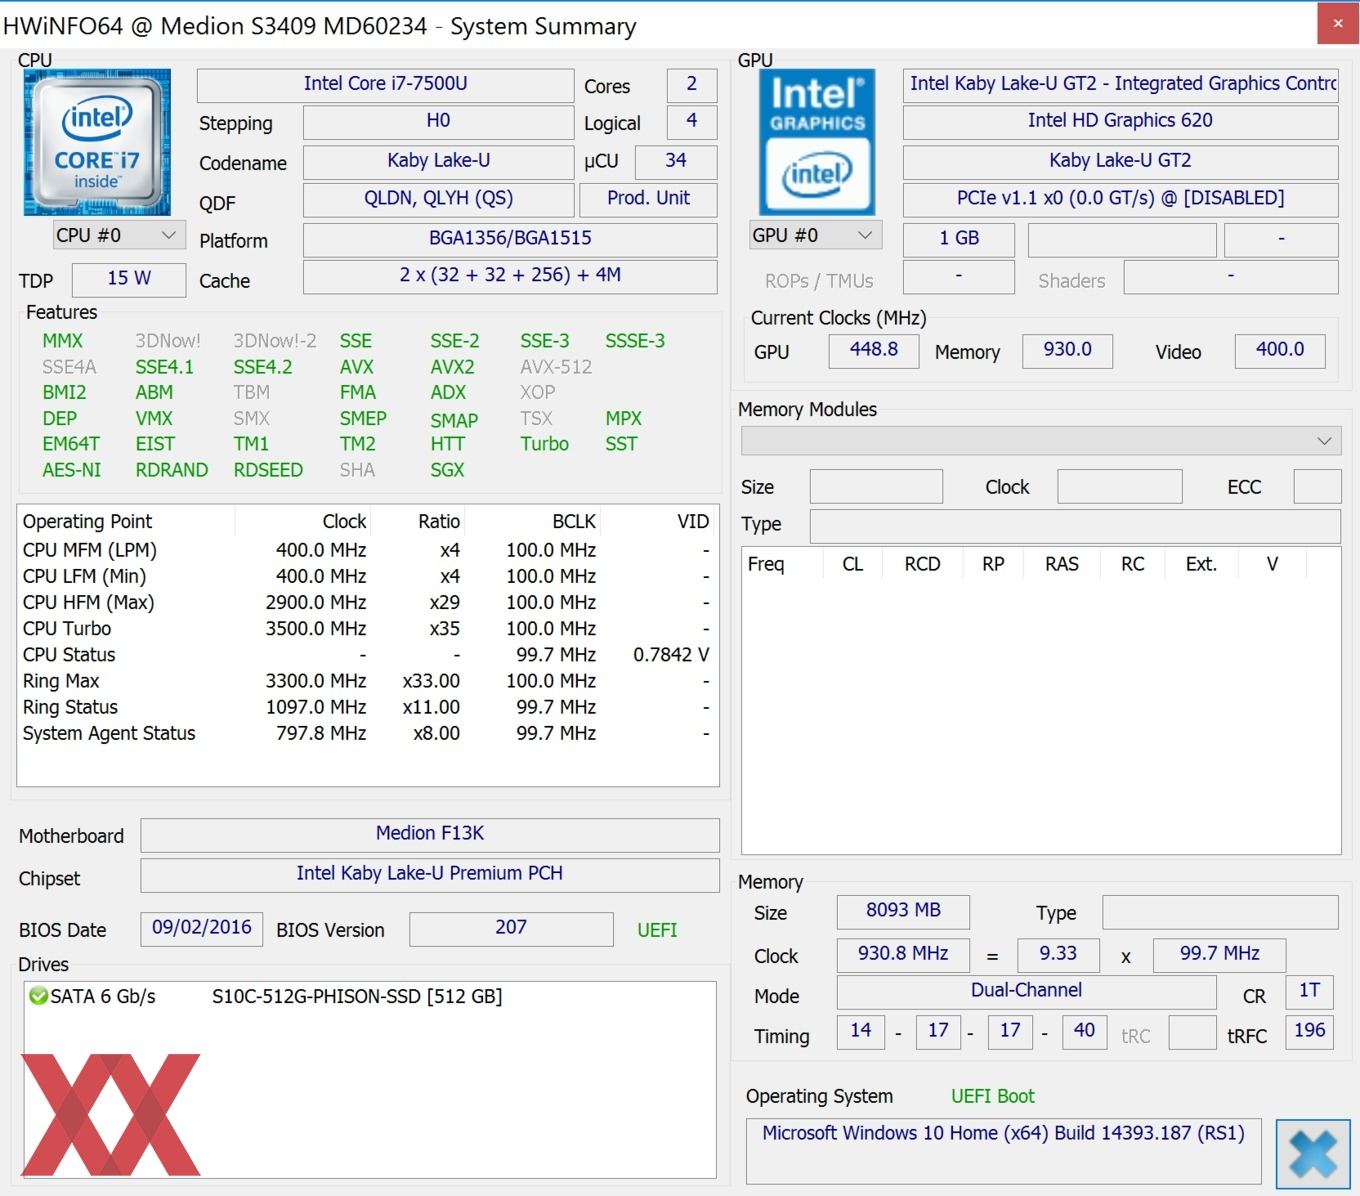Click the memory module Size field
Image resolution: width=1360 pixels, height=1196 pixels.
click(x=876, y=487)
